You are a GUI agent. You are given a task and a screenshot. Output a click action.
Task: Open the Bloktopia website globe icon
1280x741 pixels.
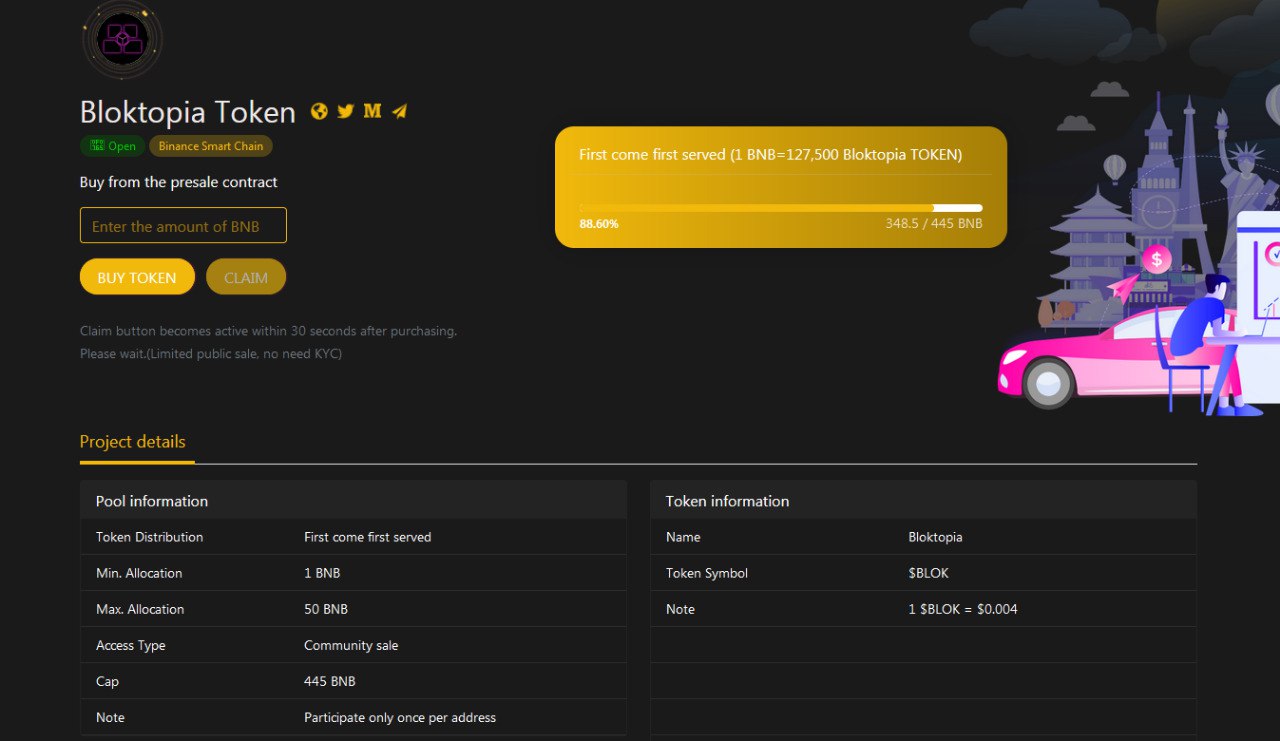(319, 111)
